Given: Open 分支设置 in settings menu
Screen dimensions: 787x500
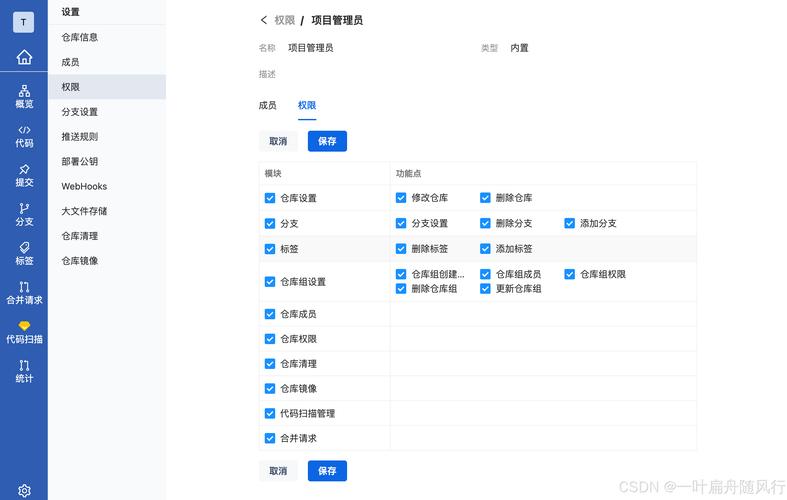Looking at the screenshot, I should 107,112.
